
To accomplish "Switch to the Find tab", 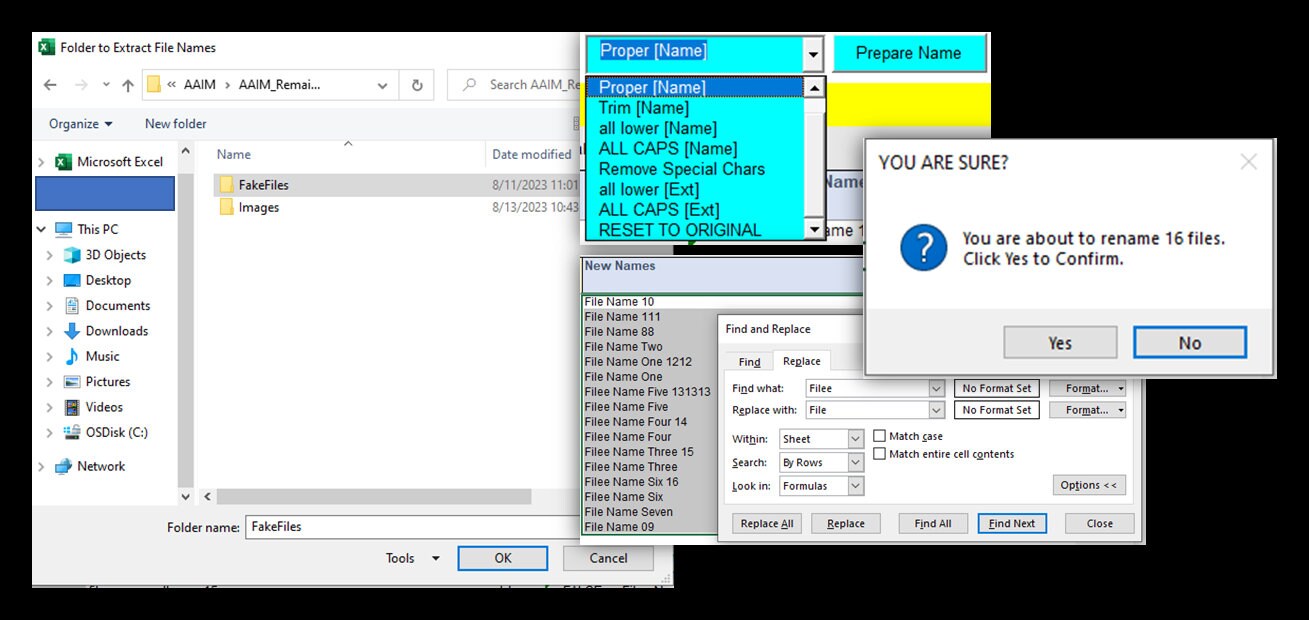I will [748, 361].
